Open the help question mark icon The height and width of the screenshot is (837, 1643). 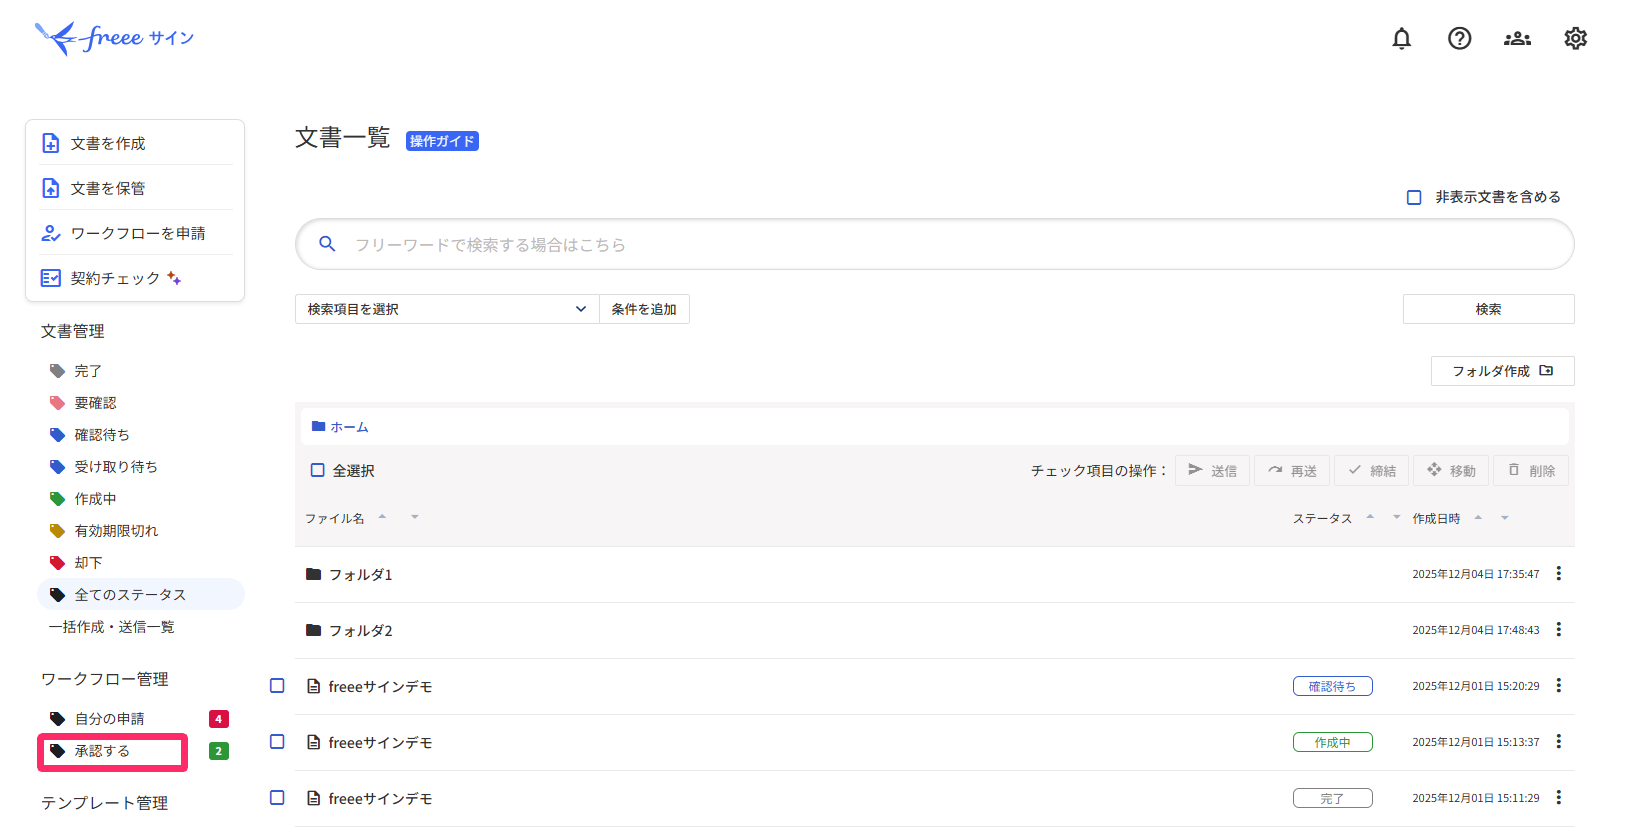click(1460, 39)
